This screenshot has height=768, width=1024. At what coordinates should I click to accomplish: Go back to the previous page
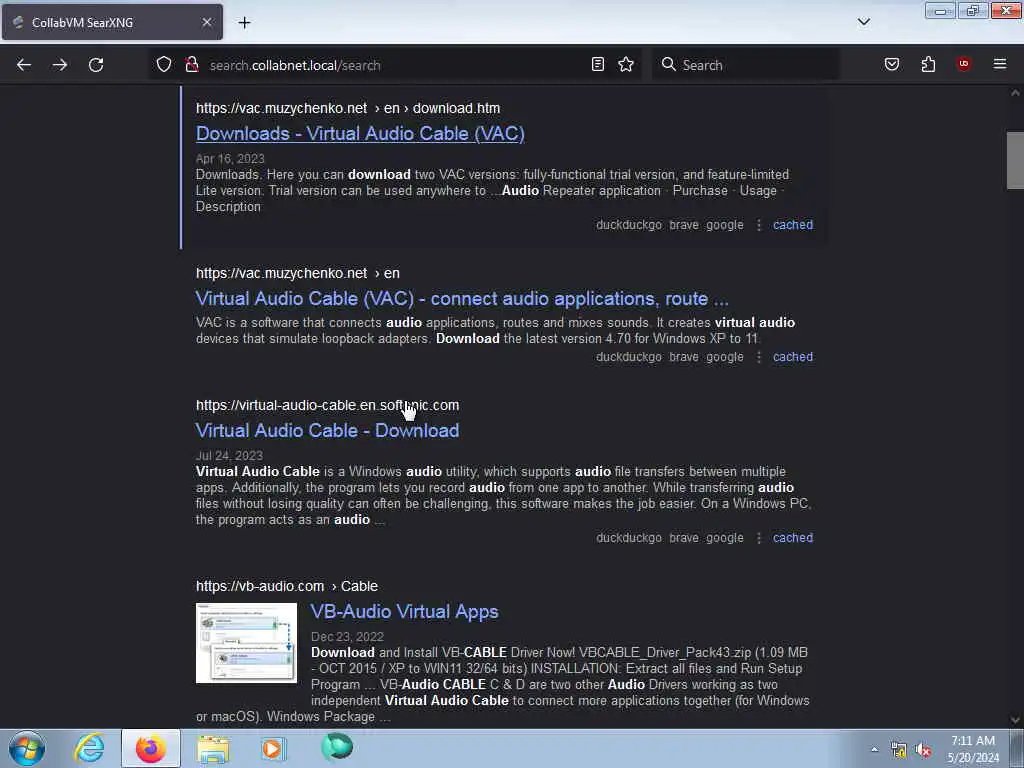tap(24, 65)
